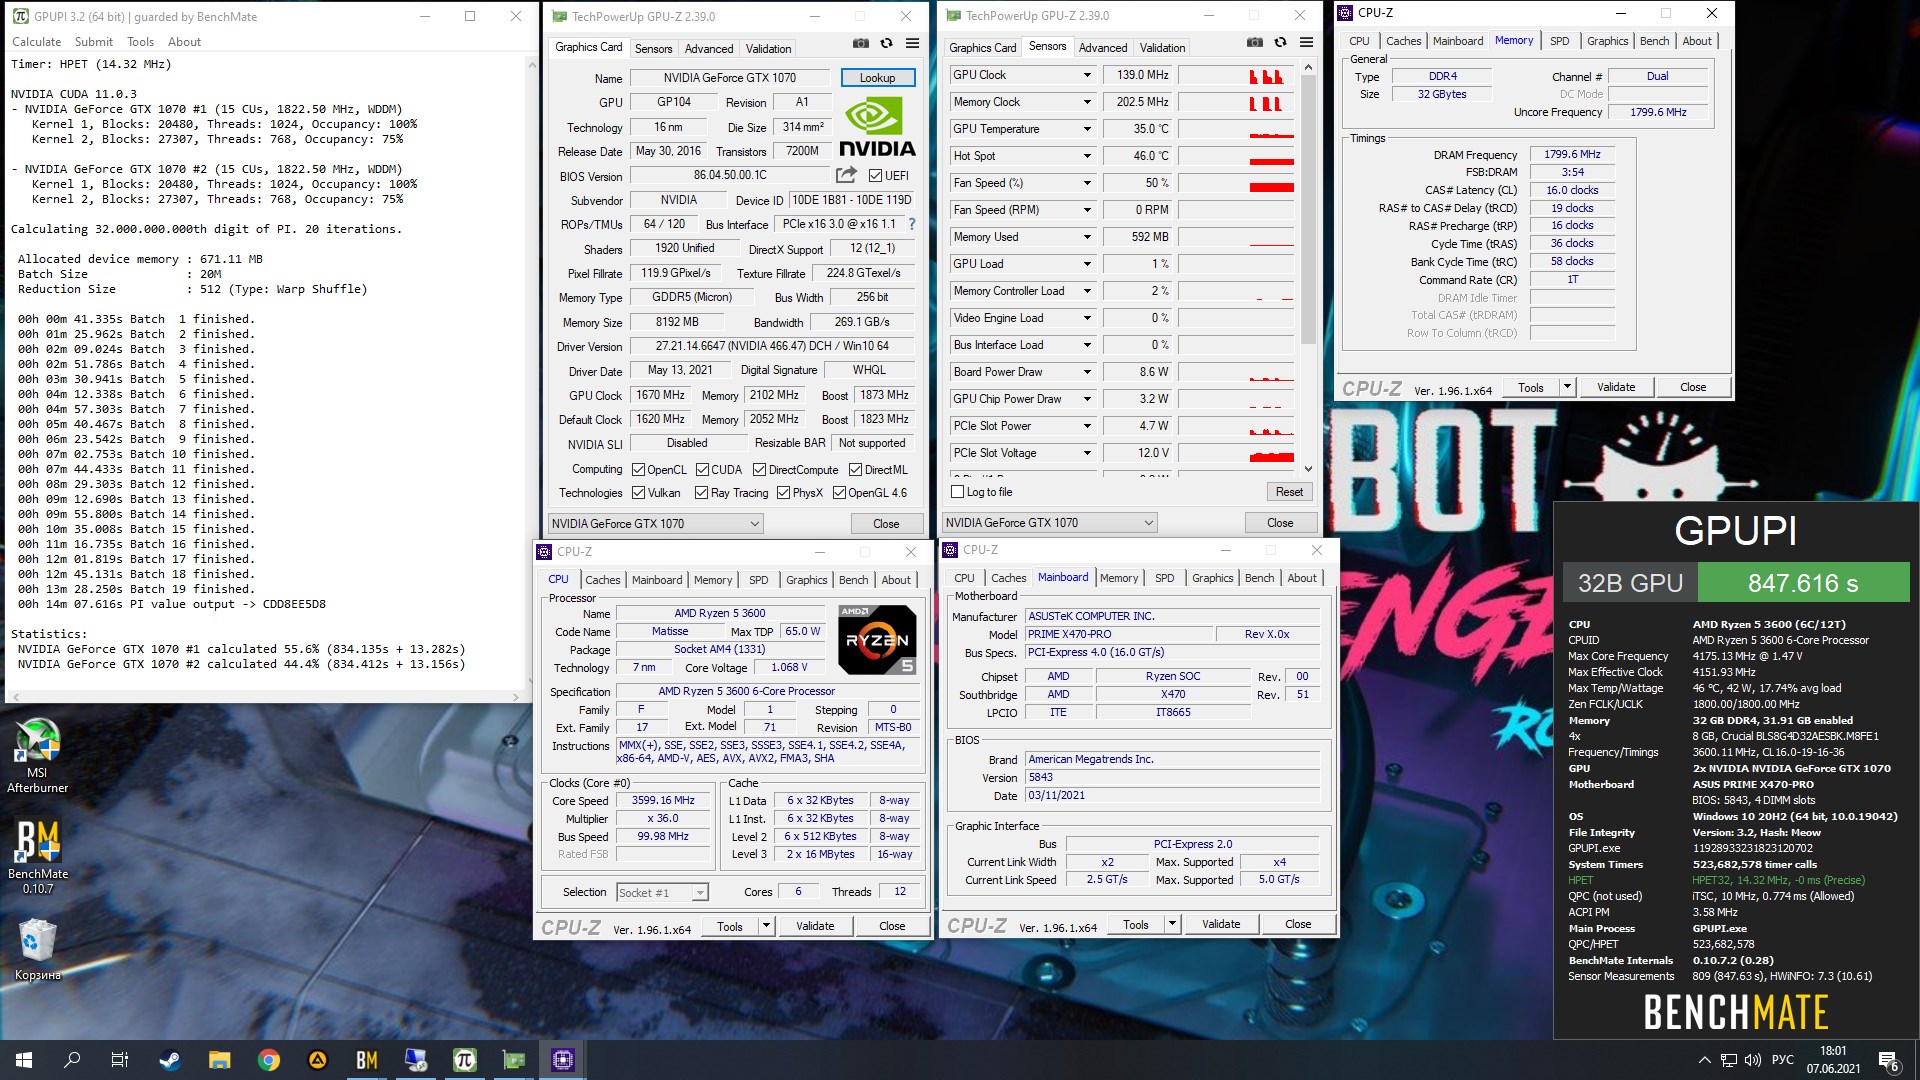The width and height of the screenshot is (1920, 1080).
Task: Open the notification center icon
Action: click(x=1888, y=1060)
